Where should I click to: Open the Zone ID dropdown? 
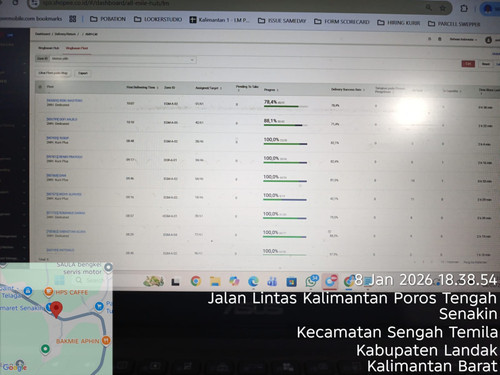(123, 59)
